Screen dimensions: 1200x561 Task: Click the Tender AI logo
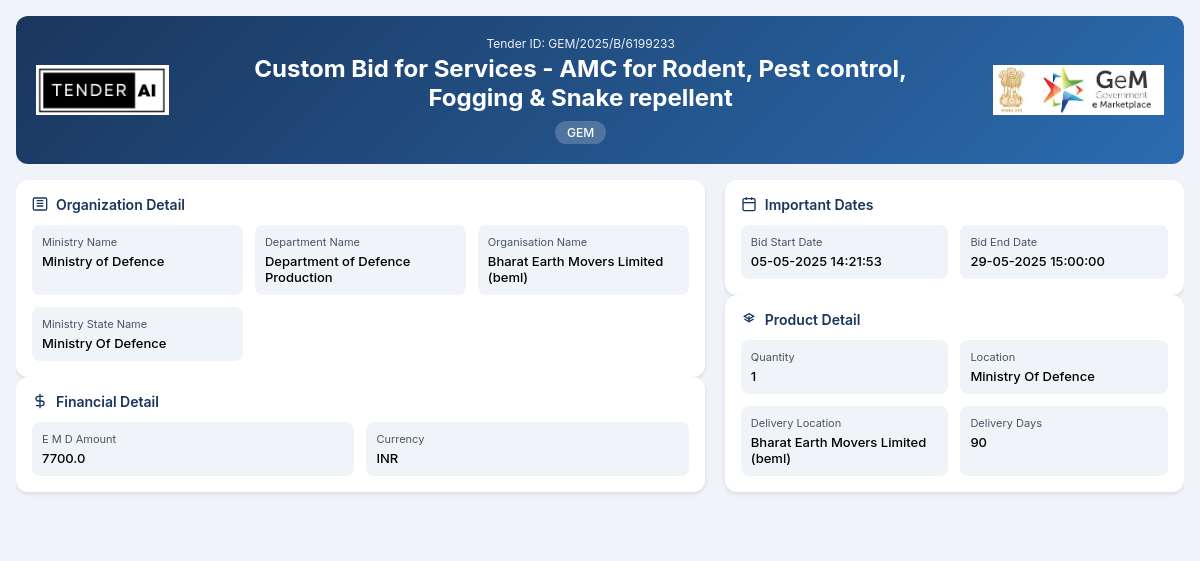point(102,90)
